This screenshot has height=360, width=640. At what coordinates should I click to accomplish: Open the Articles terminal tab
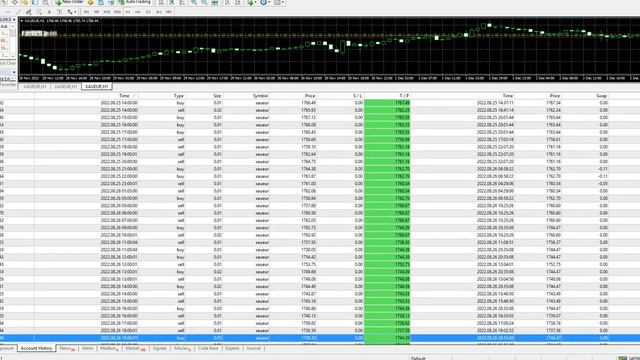(182, 348)
